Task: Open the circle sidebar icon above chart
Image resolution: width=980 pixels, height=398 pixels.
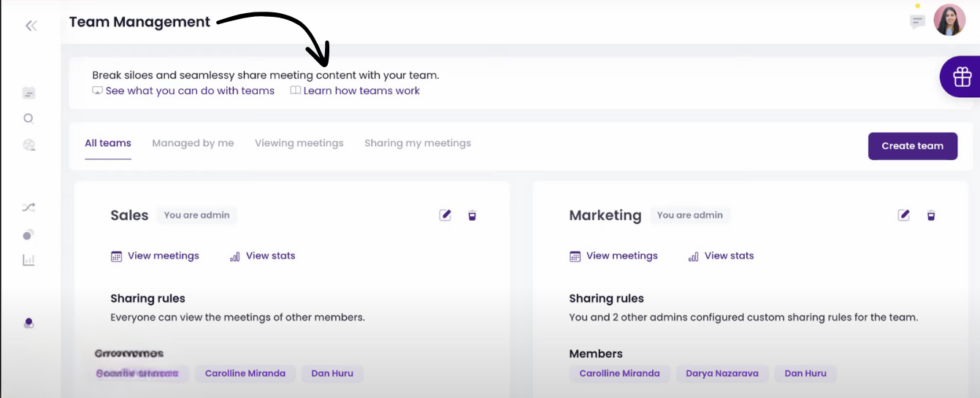Action: [x=28, y=236]
